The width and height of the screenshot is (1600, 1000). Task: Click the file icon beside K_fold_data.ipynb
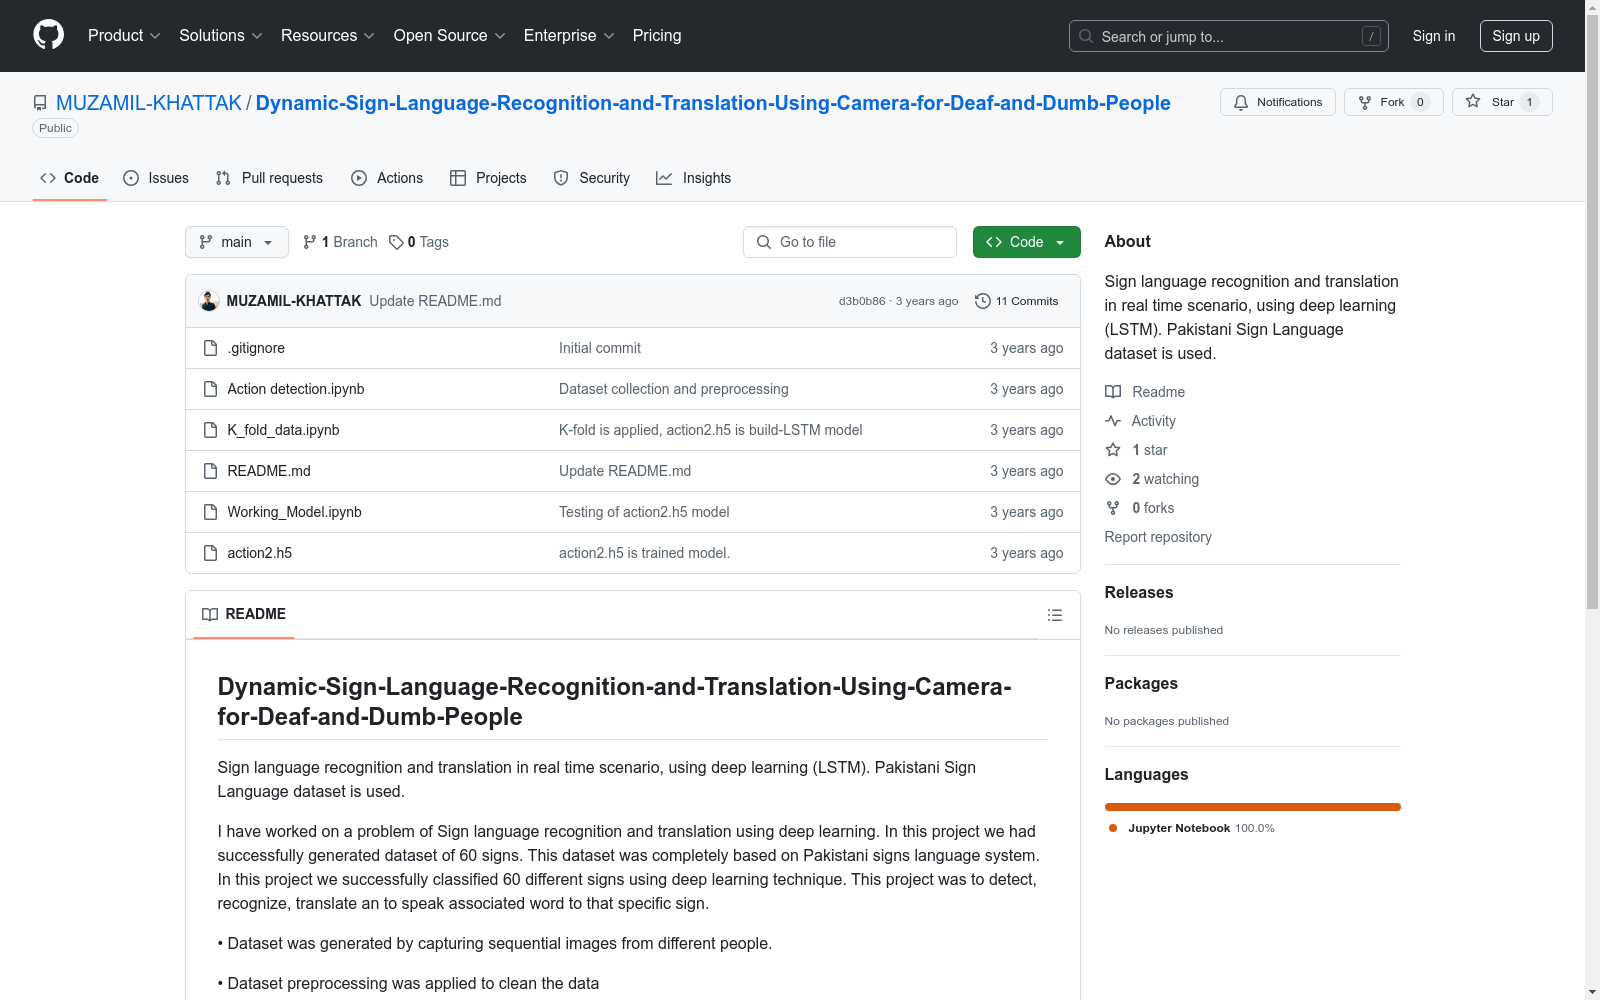pyautogui.click(x=210, y=430)
